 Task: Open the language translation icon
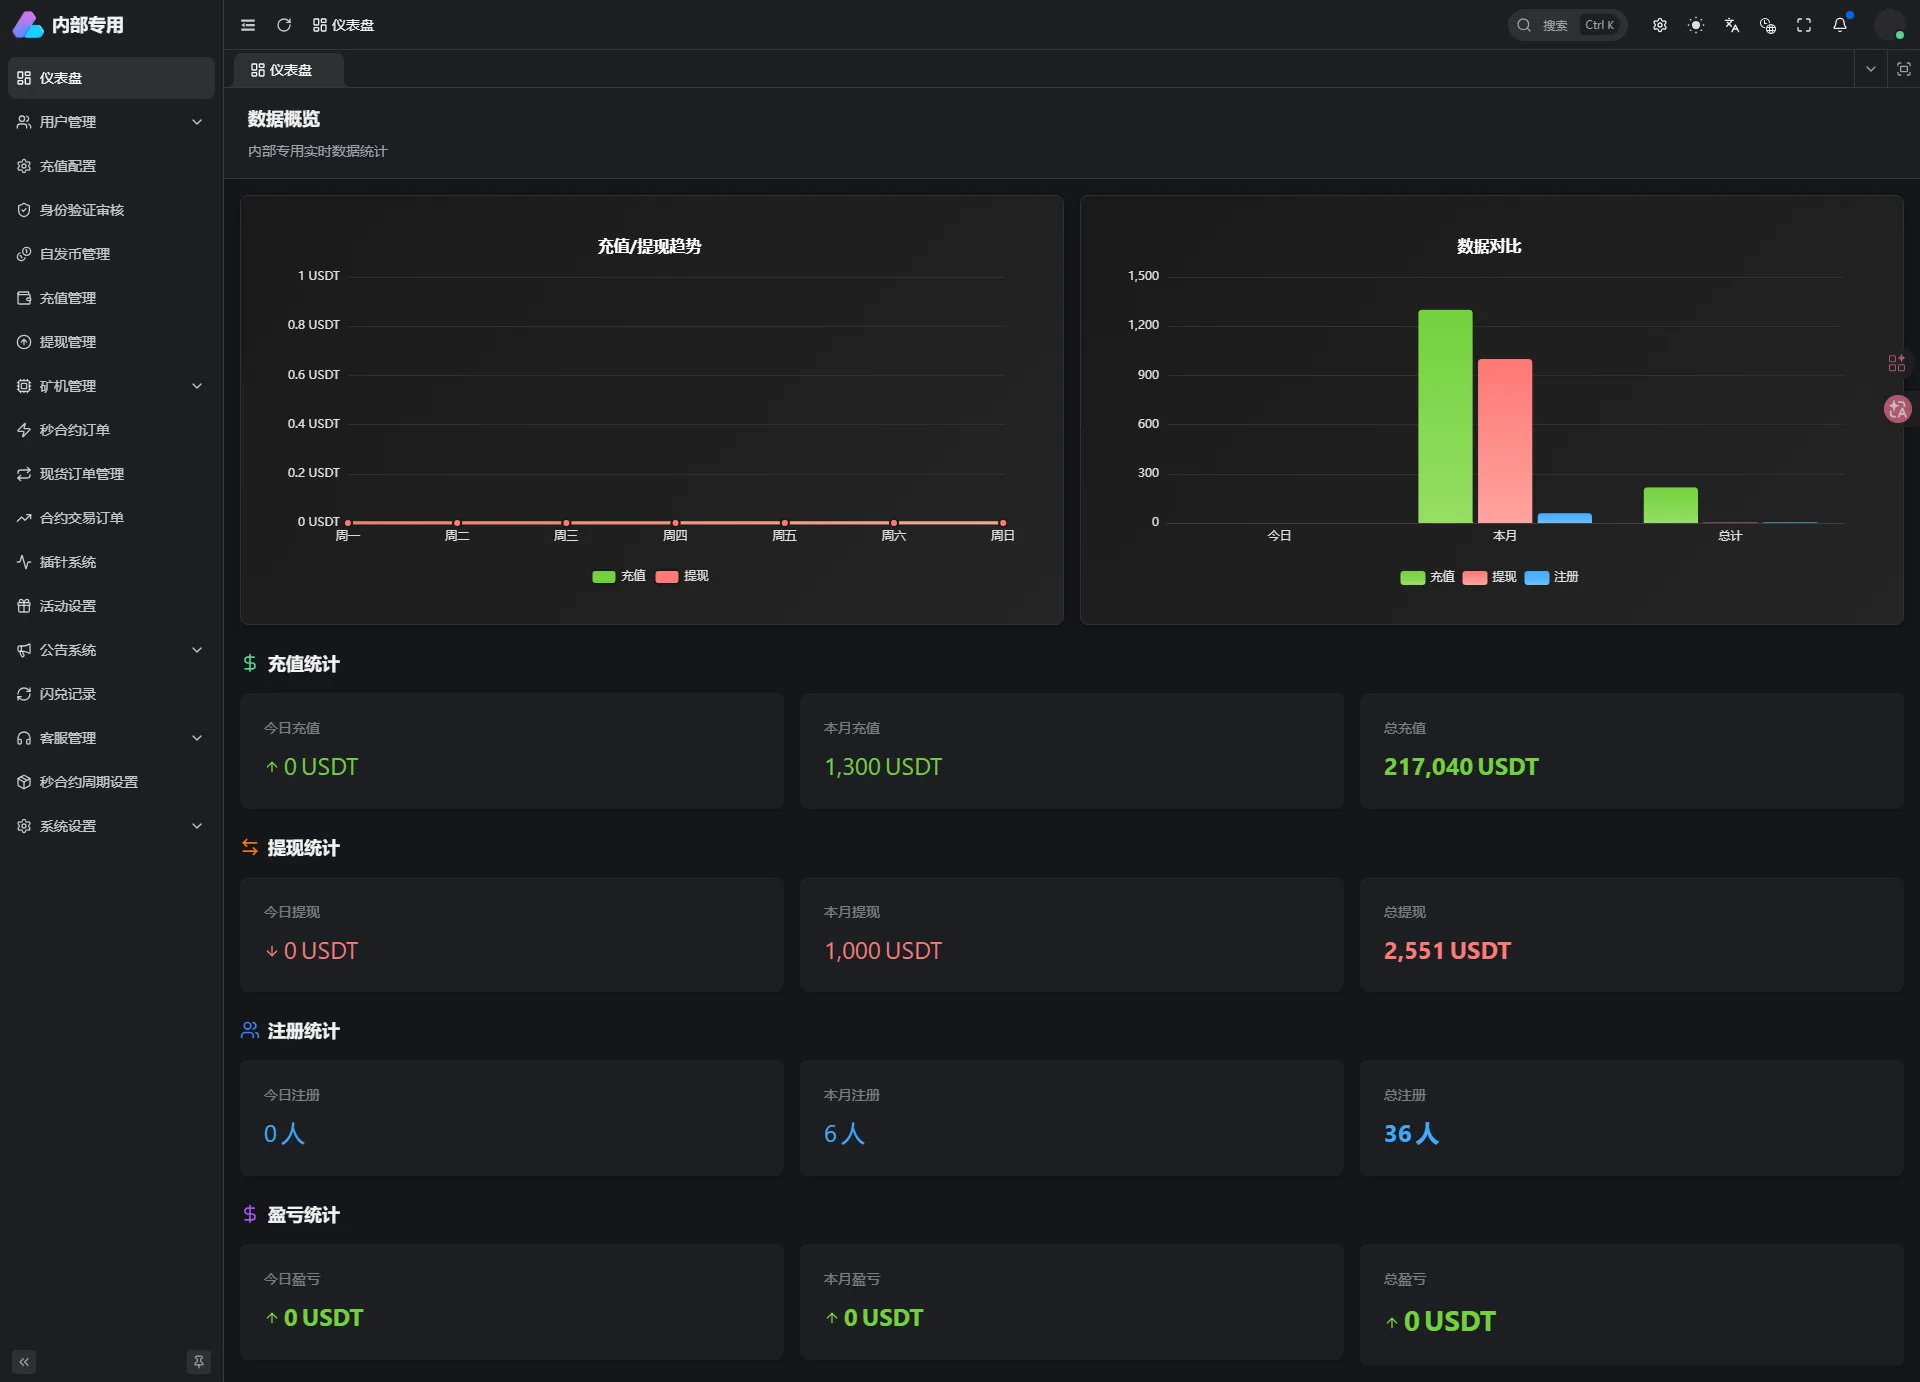point(1732,25)
